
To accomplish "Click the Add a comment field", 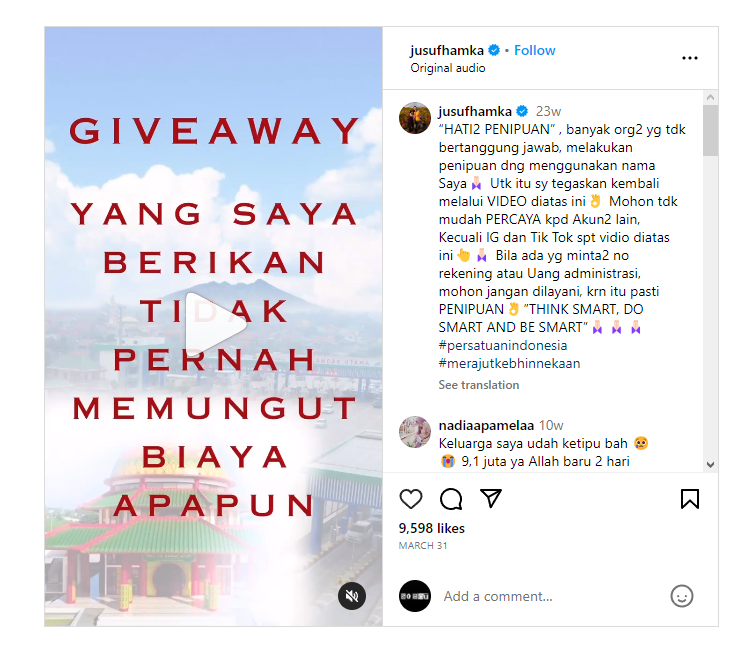I will tap(552, 596).
